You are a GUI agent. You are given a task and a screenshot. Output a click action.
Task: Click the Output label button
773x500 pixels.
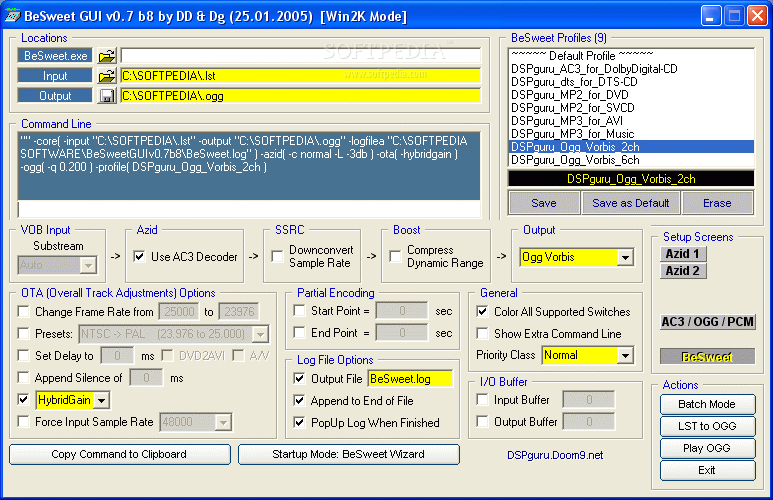click(x=55, y=96)
